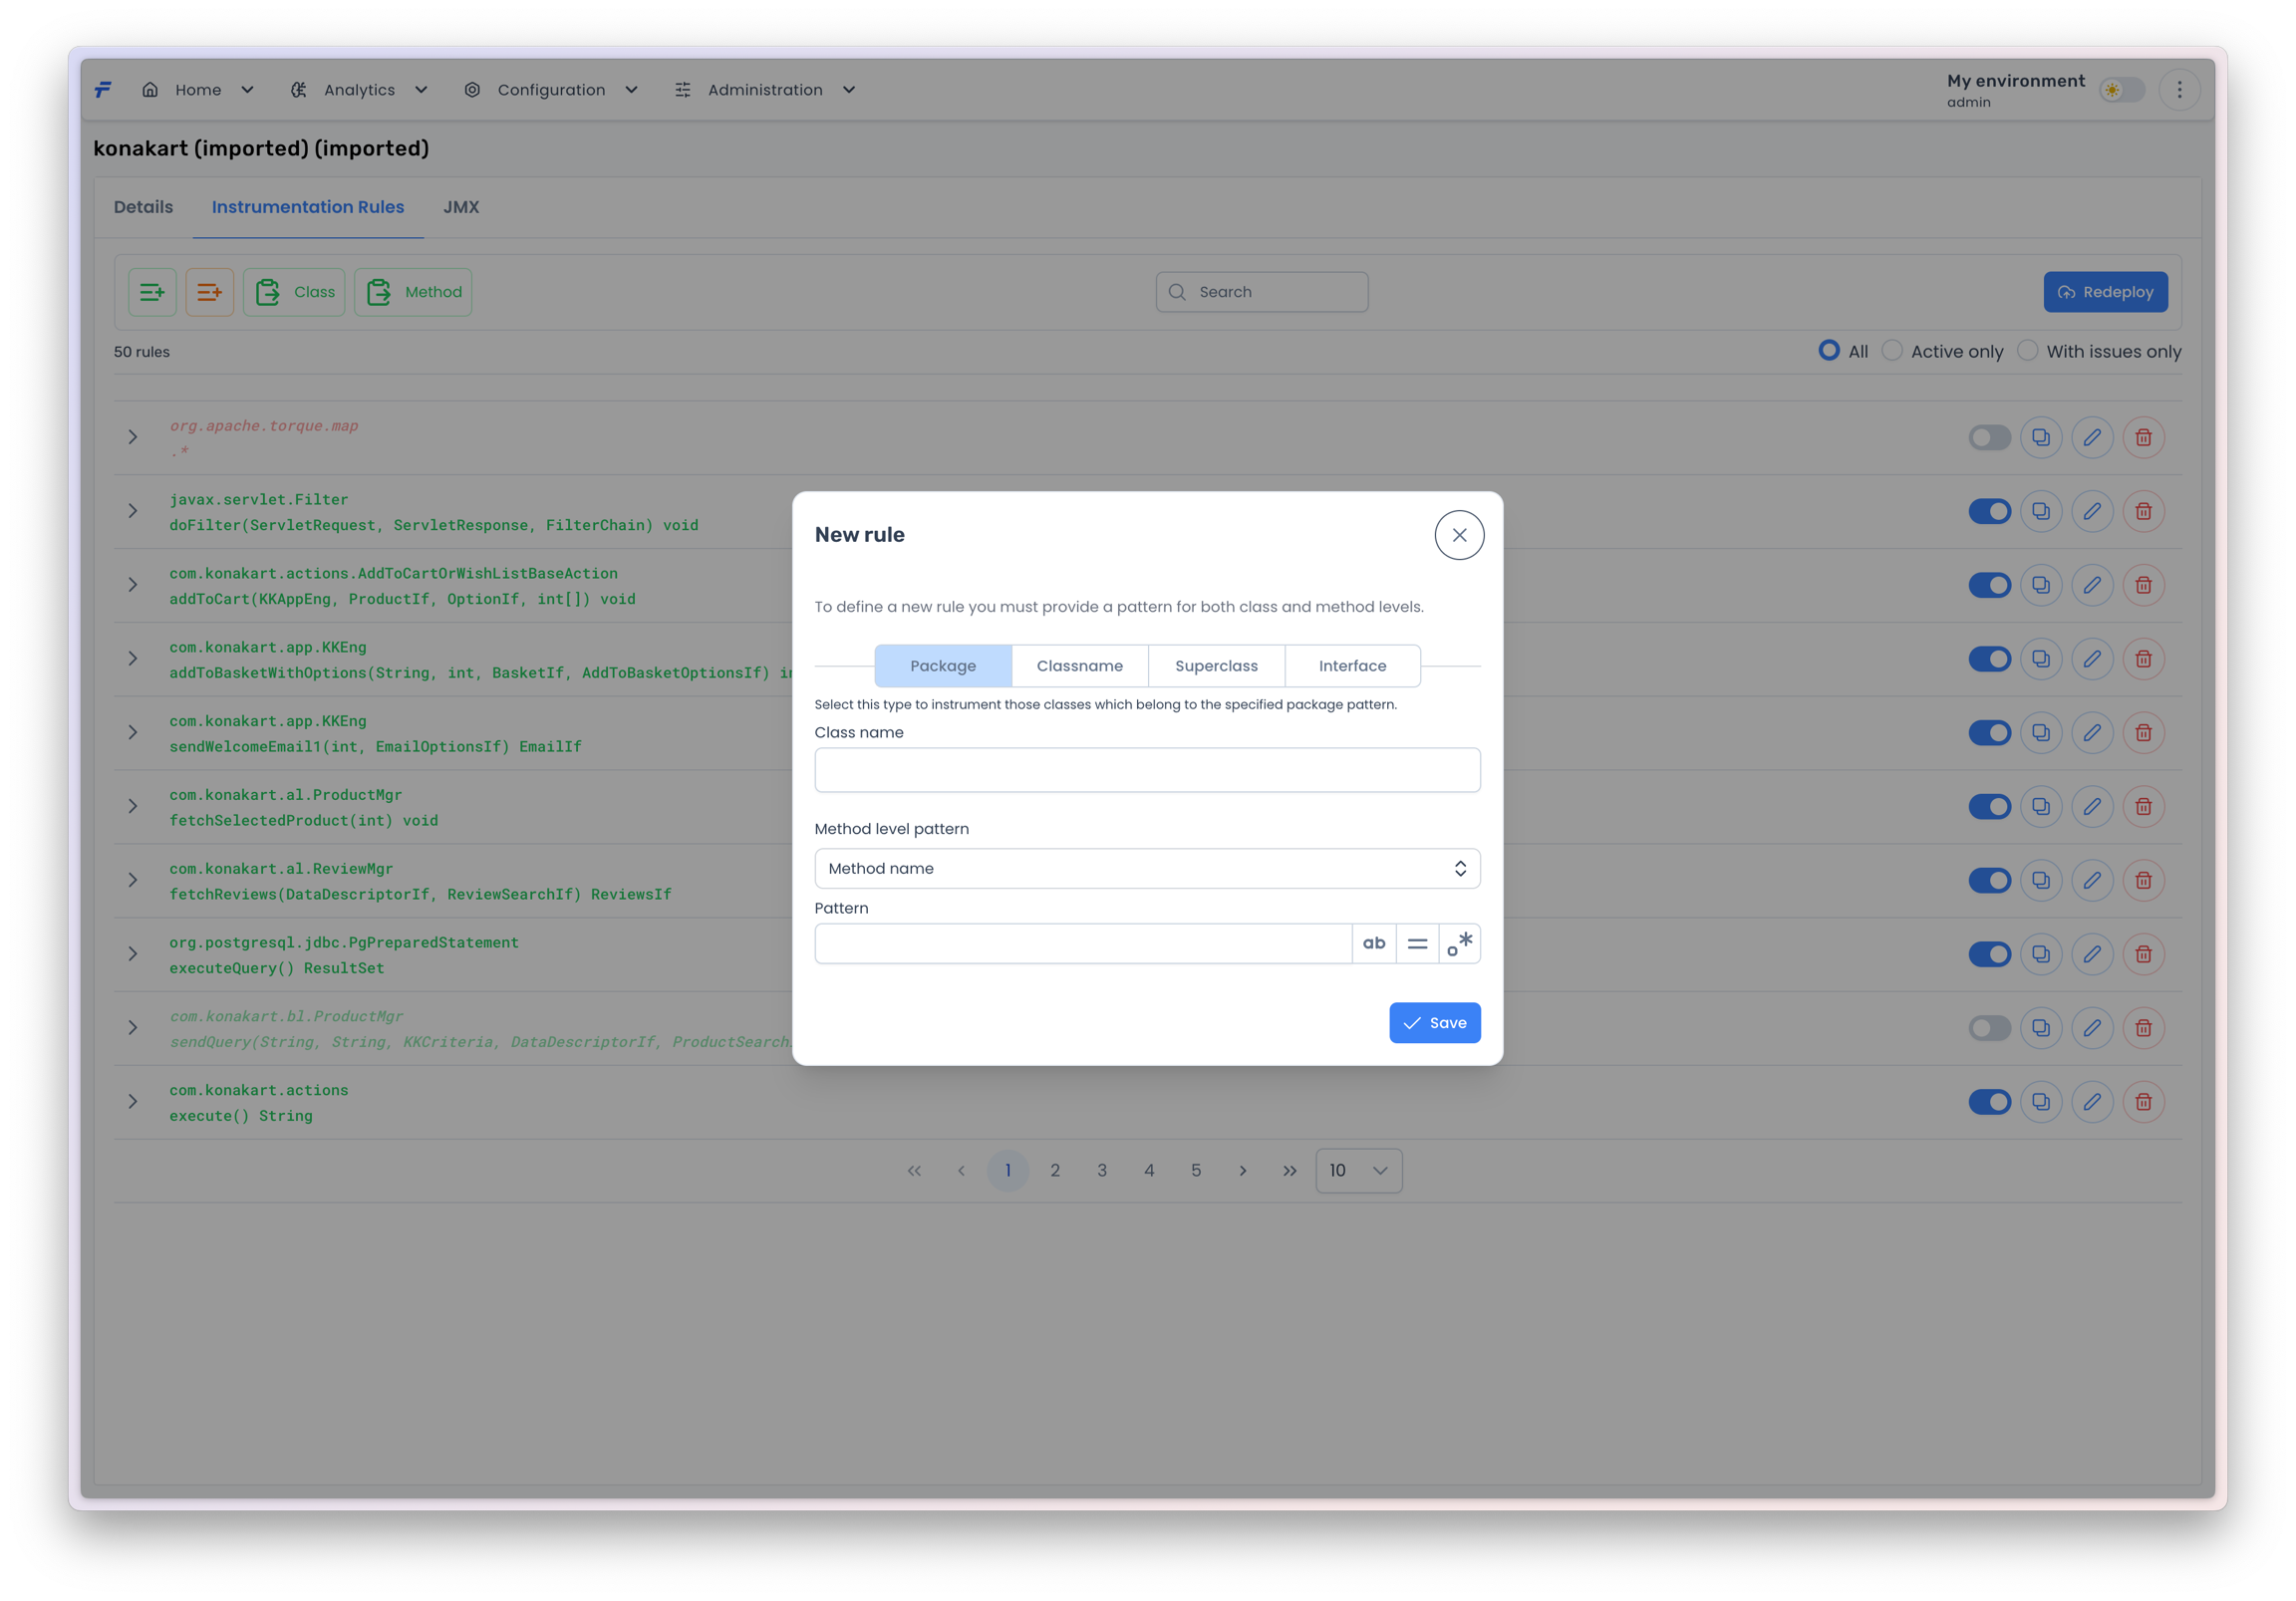The width and height of the screenshot is (2296, 1601).
Task: Select the Interface rule type tab
Action: pos(1352,666)
